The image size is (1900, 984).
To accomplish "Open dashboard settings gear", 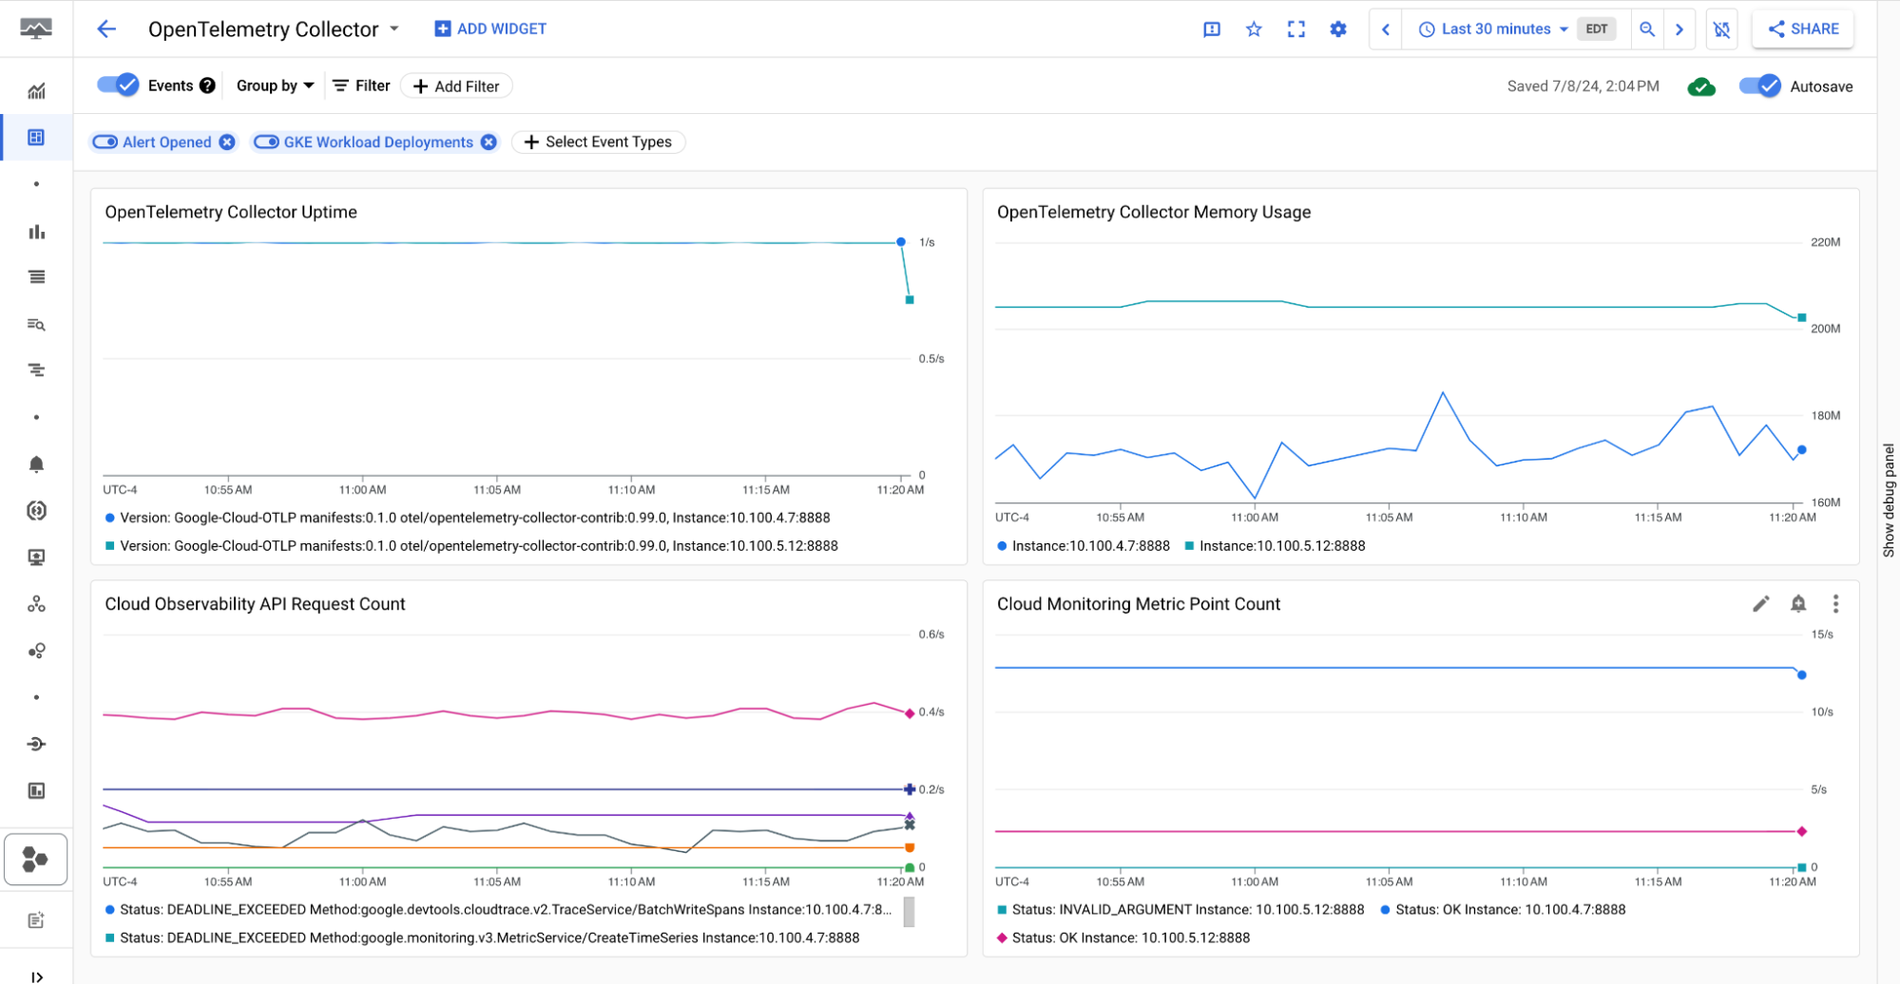I will tap(1338, 29).
